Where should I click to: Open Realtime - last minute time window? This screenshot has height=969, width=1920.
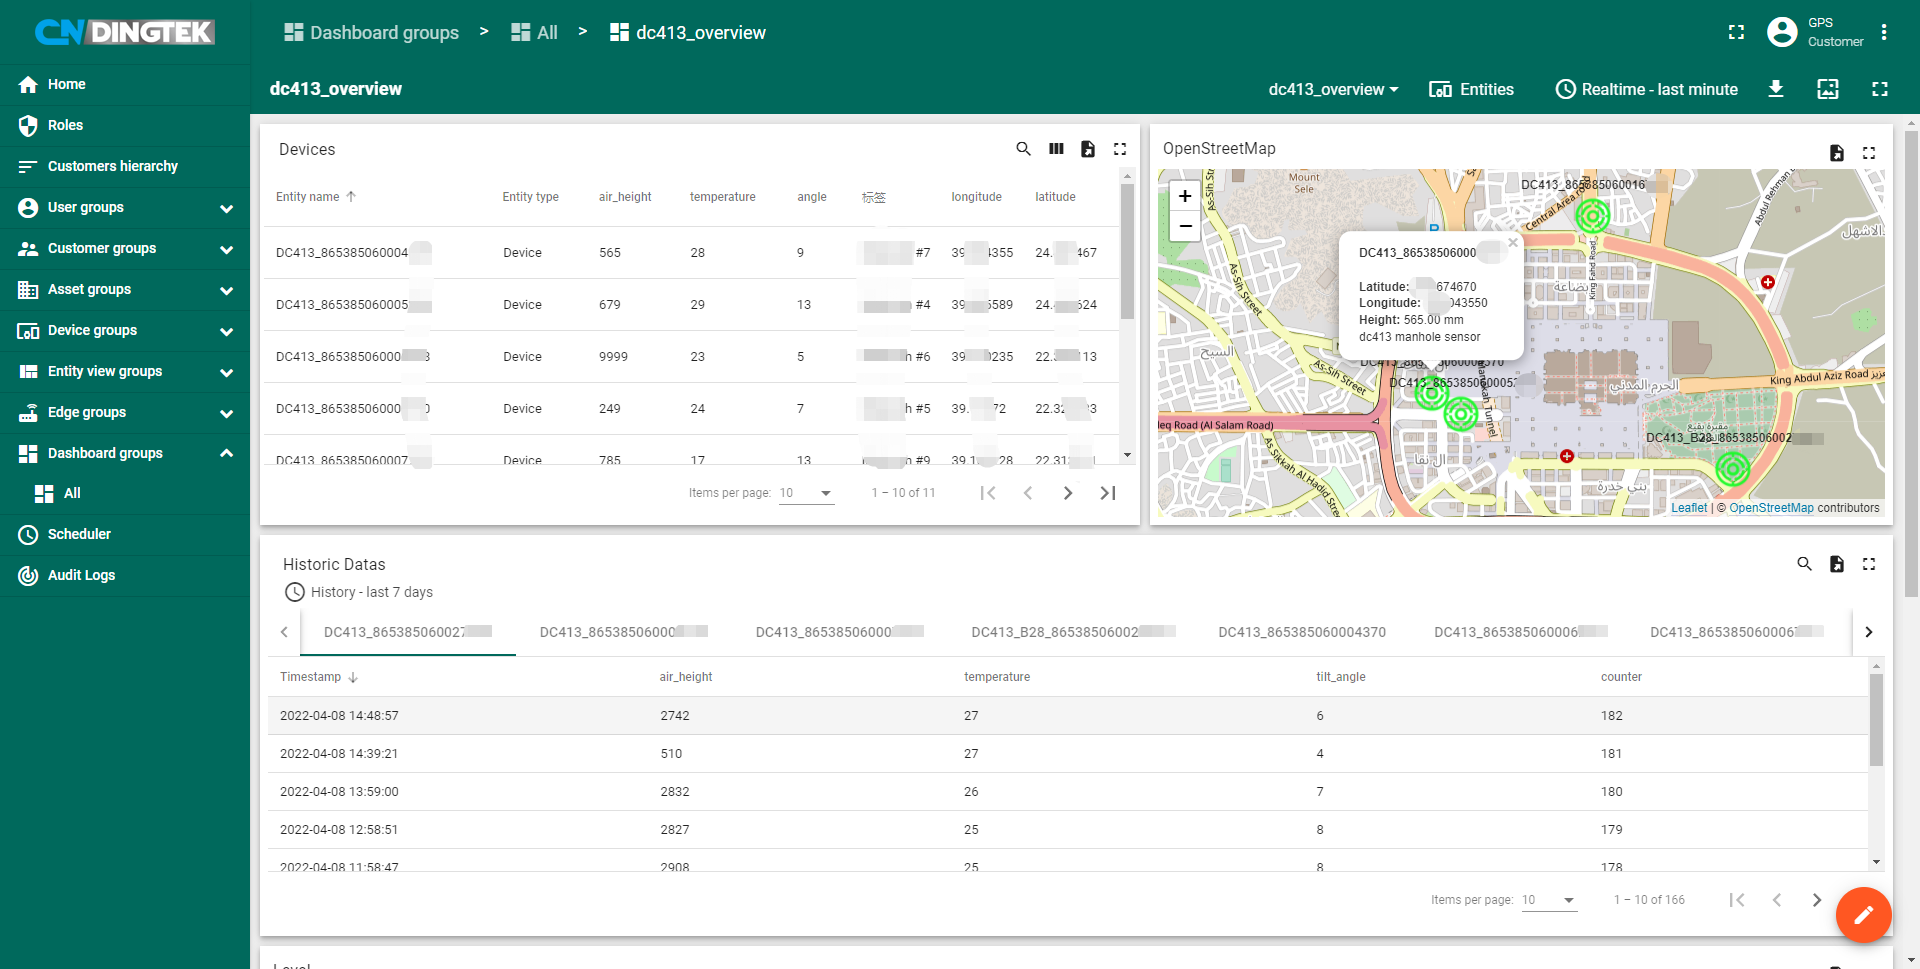coord(1647,89)
